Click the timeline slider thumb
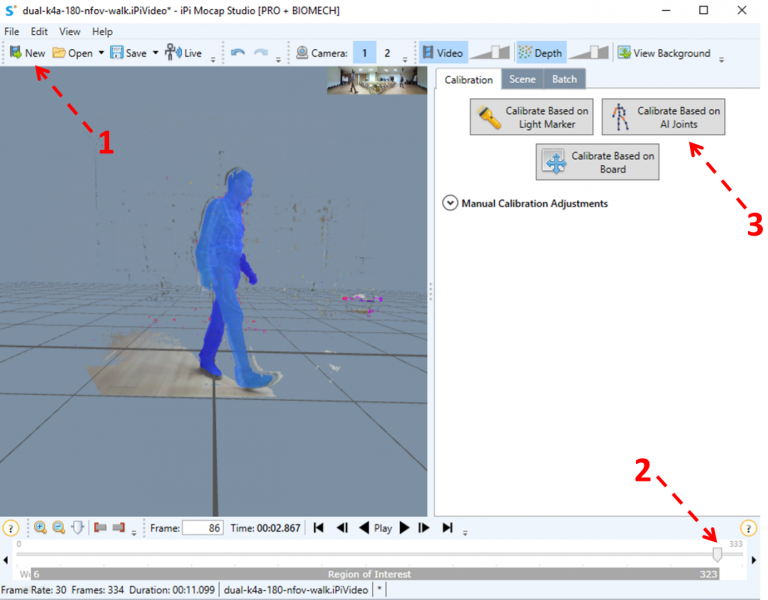This screenshot has height=600, width=768. [717, 554]
